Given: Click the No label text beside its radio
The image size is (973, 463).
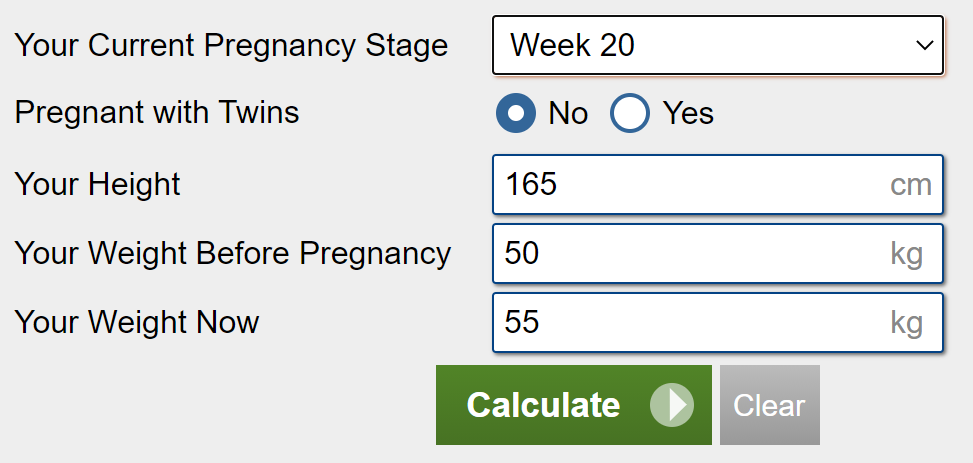Looking at the screenshot, I should [x=568, y=113].
